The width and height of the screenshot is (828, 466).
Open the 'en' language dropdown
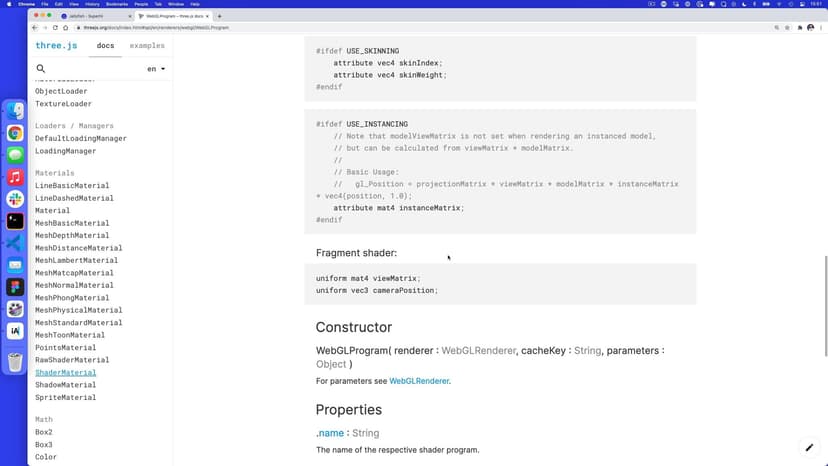pyautogui.click(x=156, y=69)
